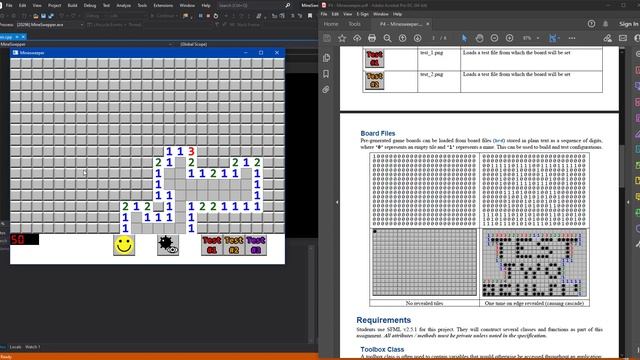
Task: Switch to the Acrobat Tools tab
Action: 354,24
